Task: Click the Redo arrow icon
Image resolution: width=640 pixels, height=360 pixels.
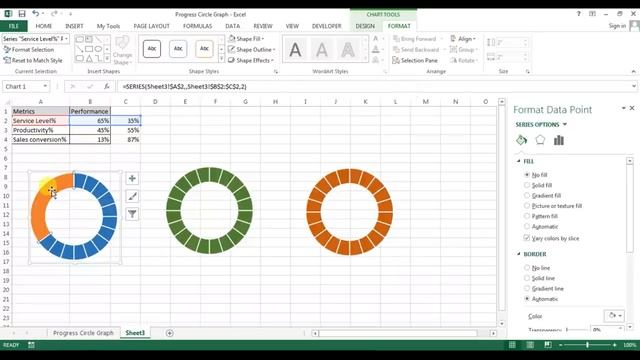Action: (x=54, y=14)
